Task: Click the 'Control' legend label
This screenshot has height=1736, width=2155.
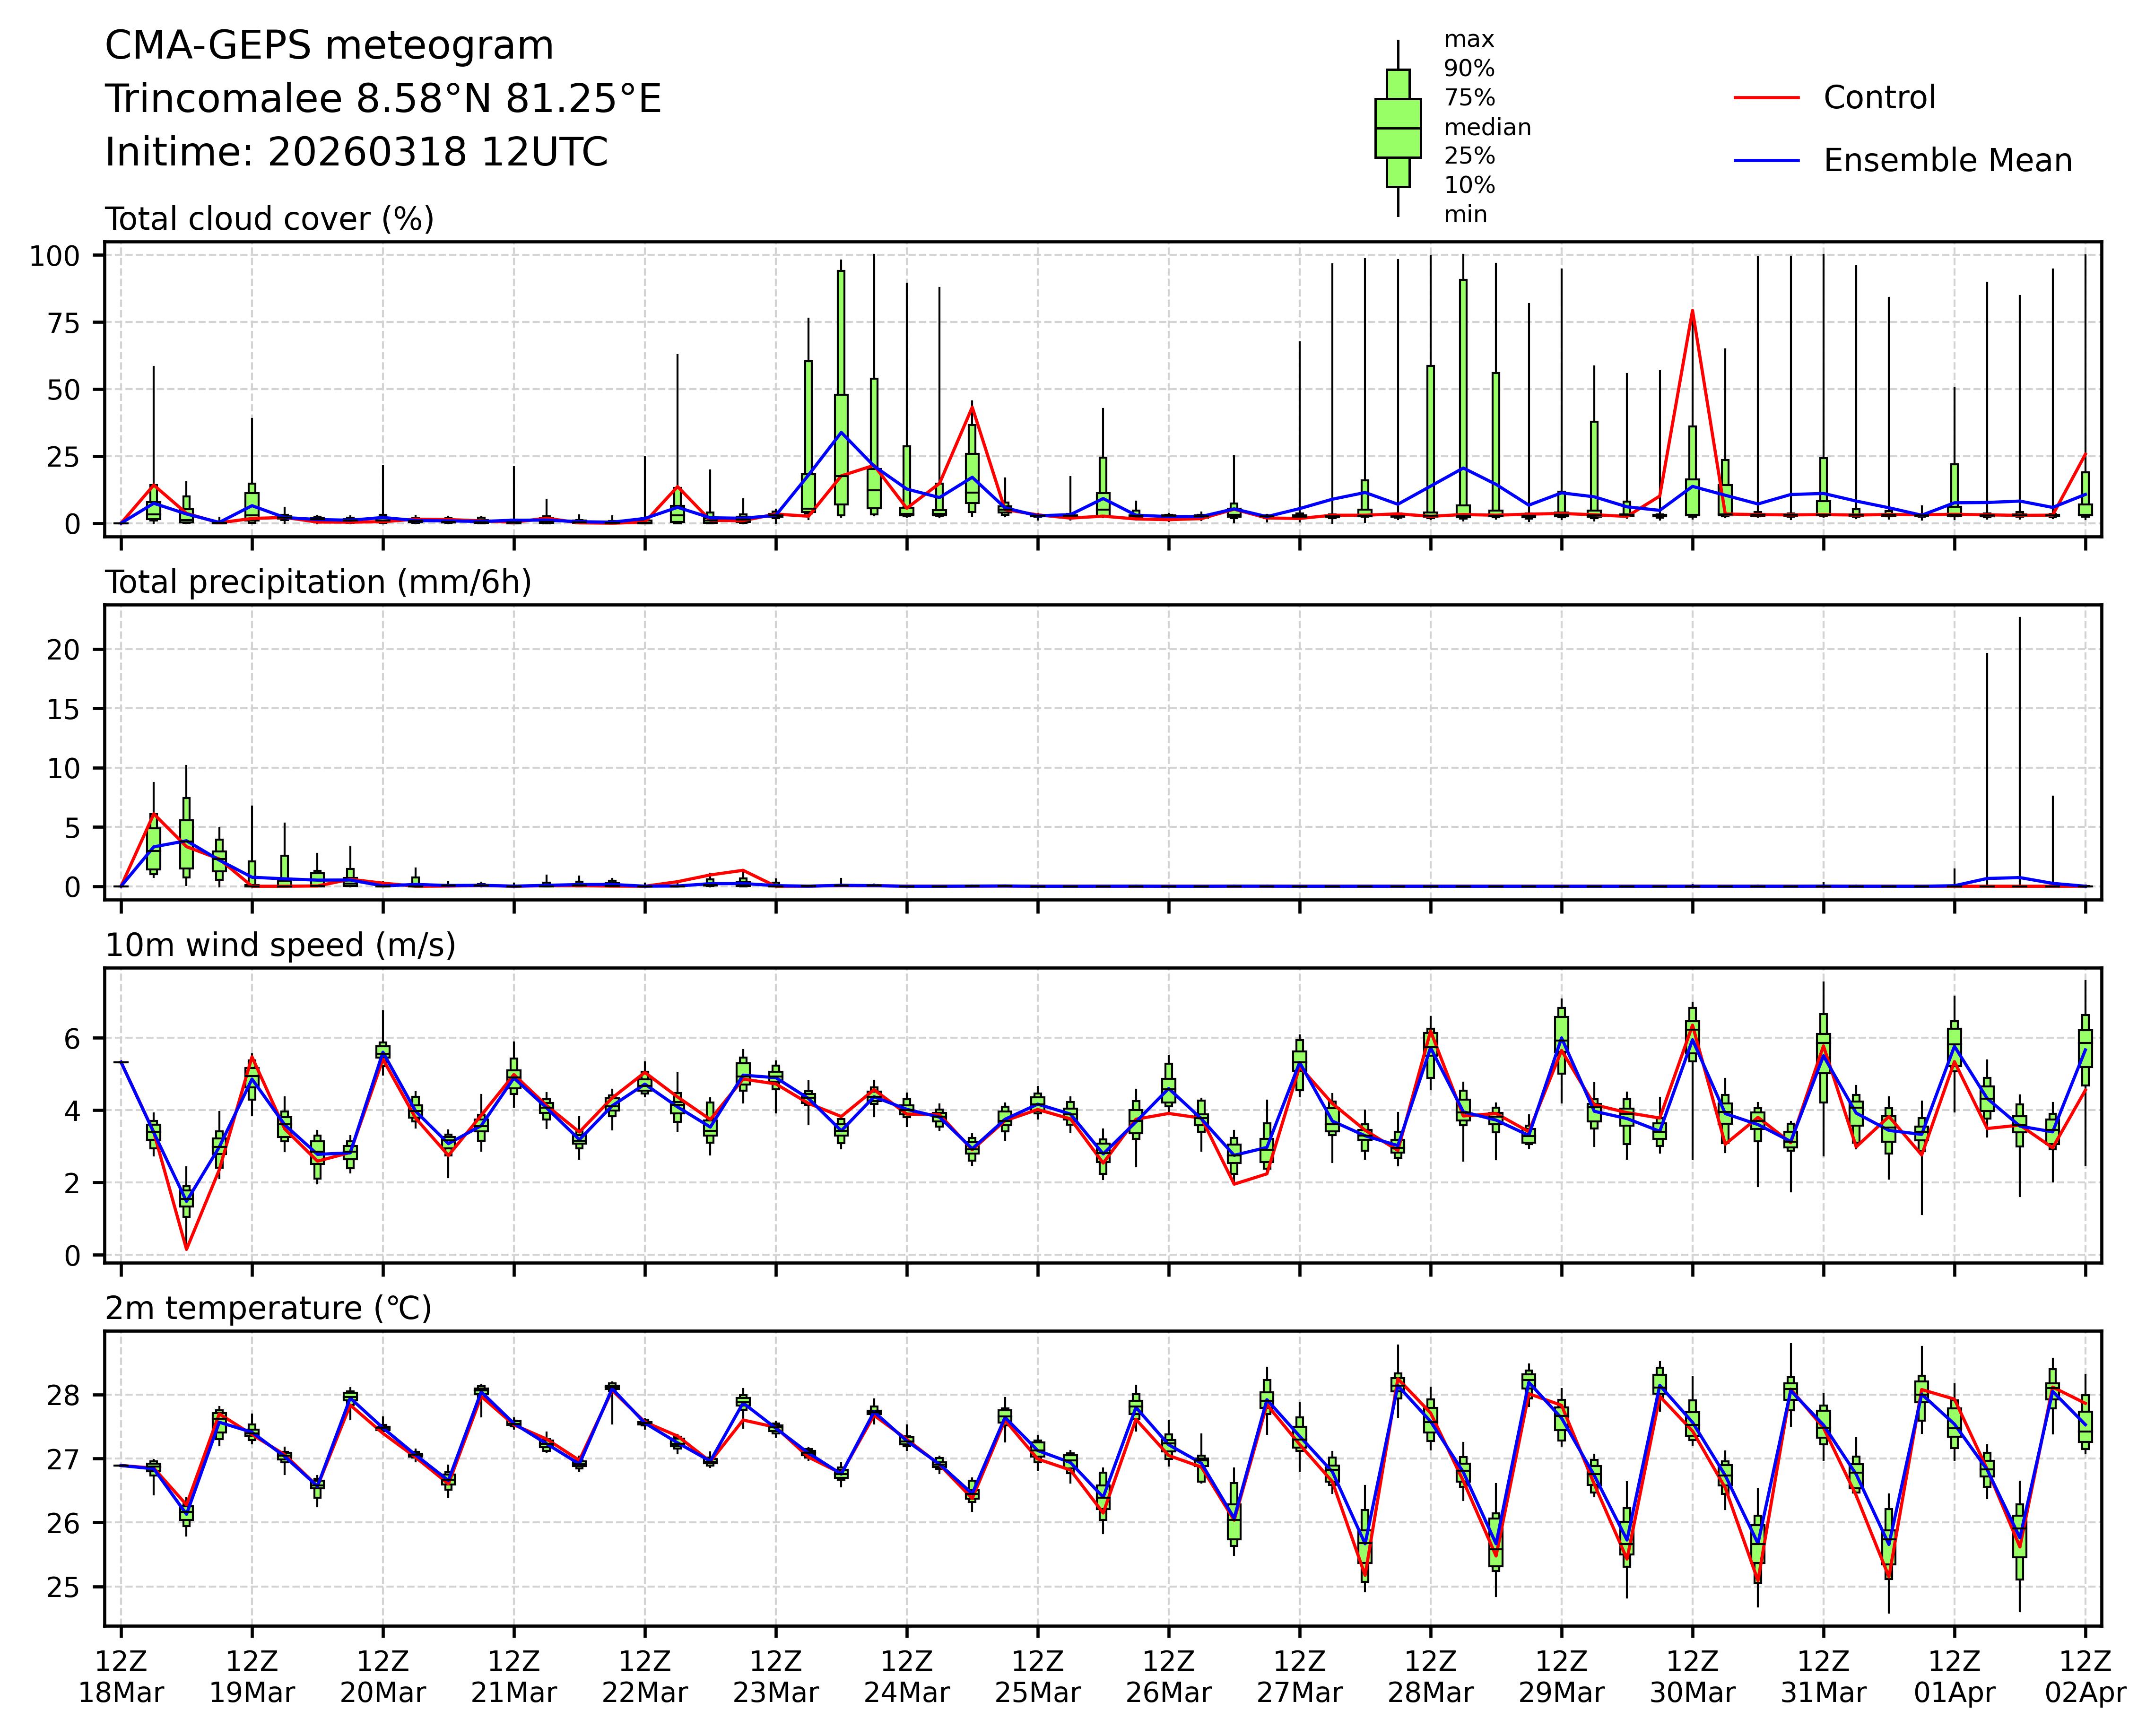Action: click(x=1879, y=98)
